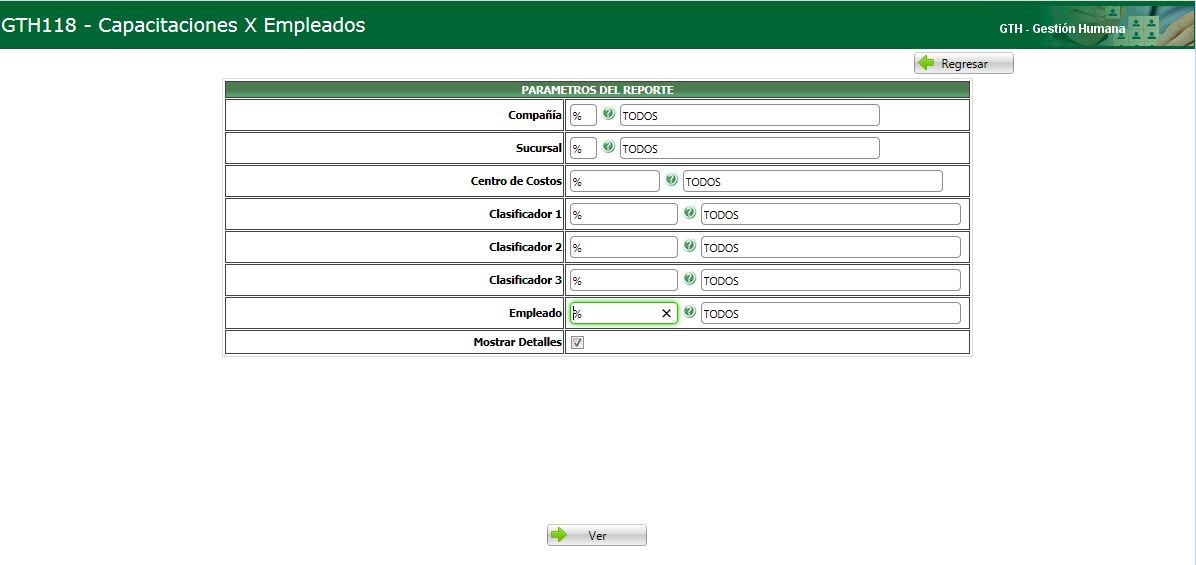Click the Centro de Costos label

click(x=516, y=181)
